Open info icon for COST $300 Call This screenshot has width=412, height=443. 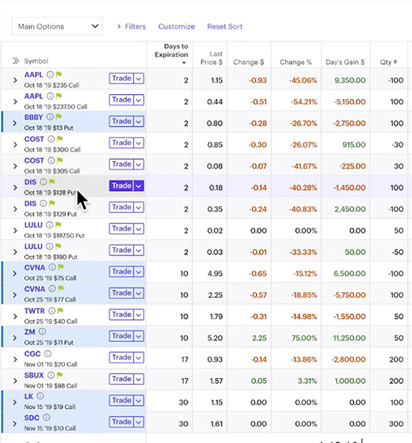point(51,139)
